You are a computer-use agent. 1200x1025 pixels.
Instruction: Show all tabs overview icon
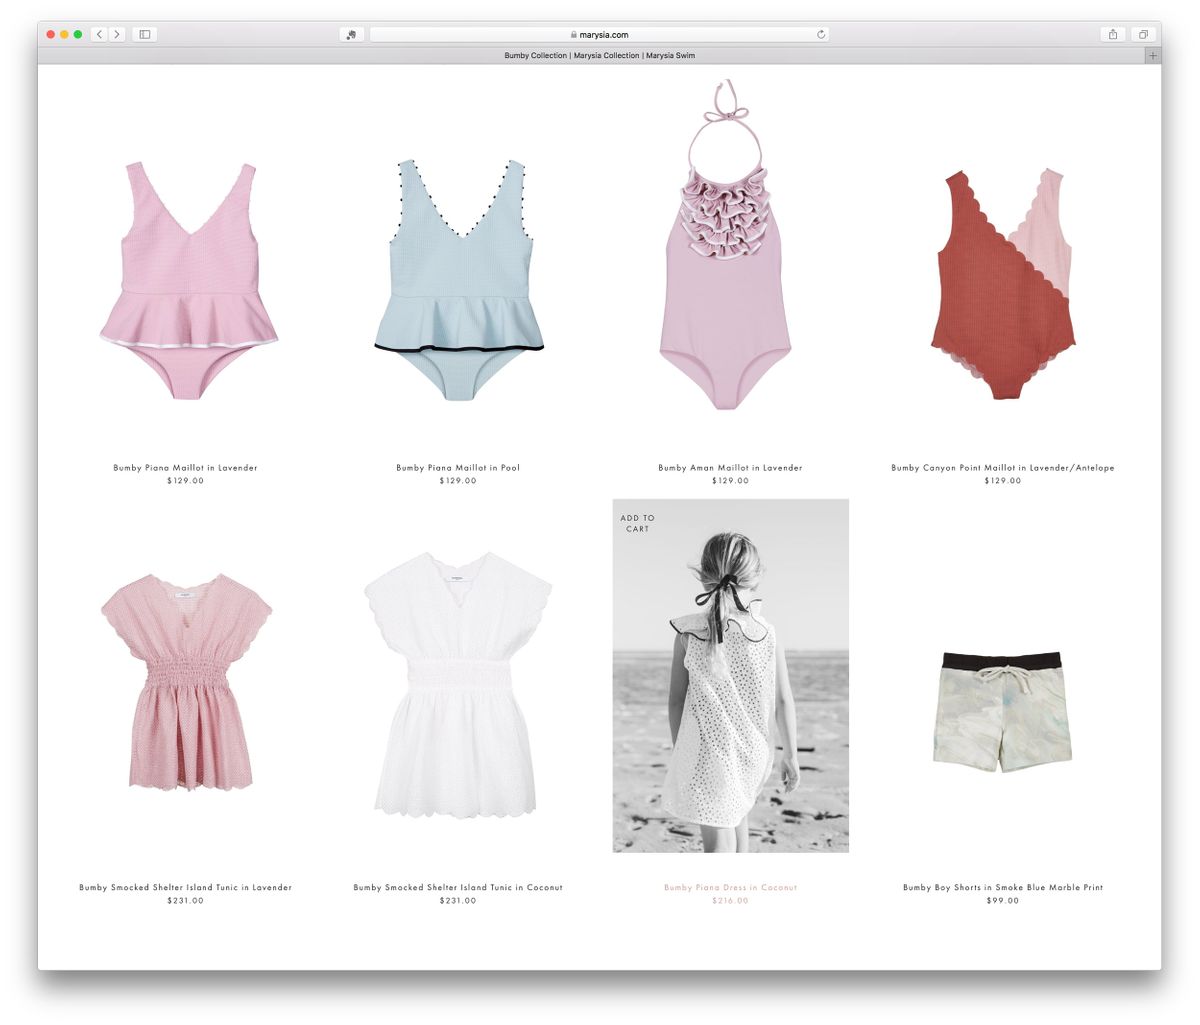point(1143,34)
